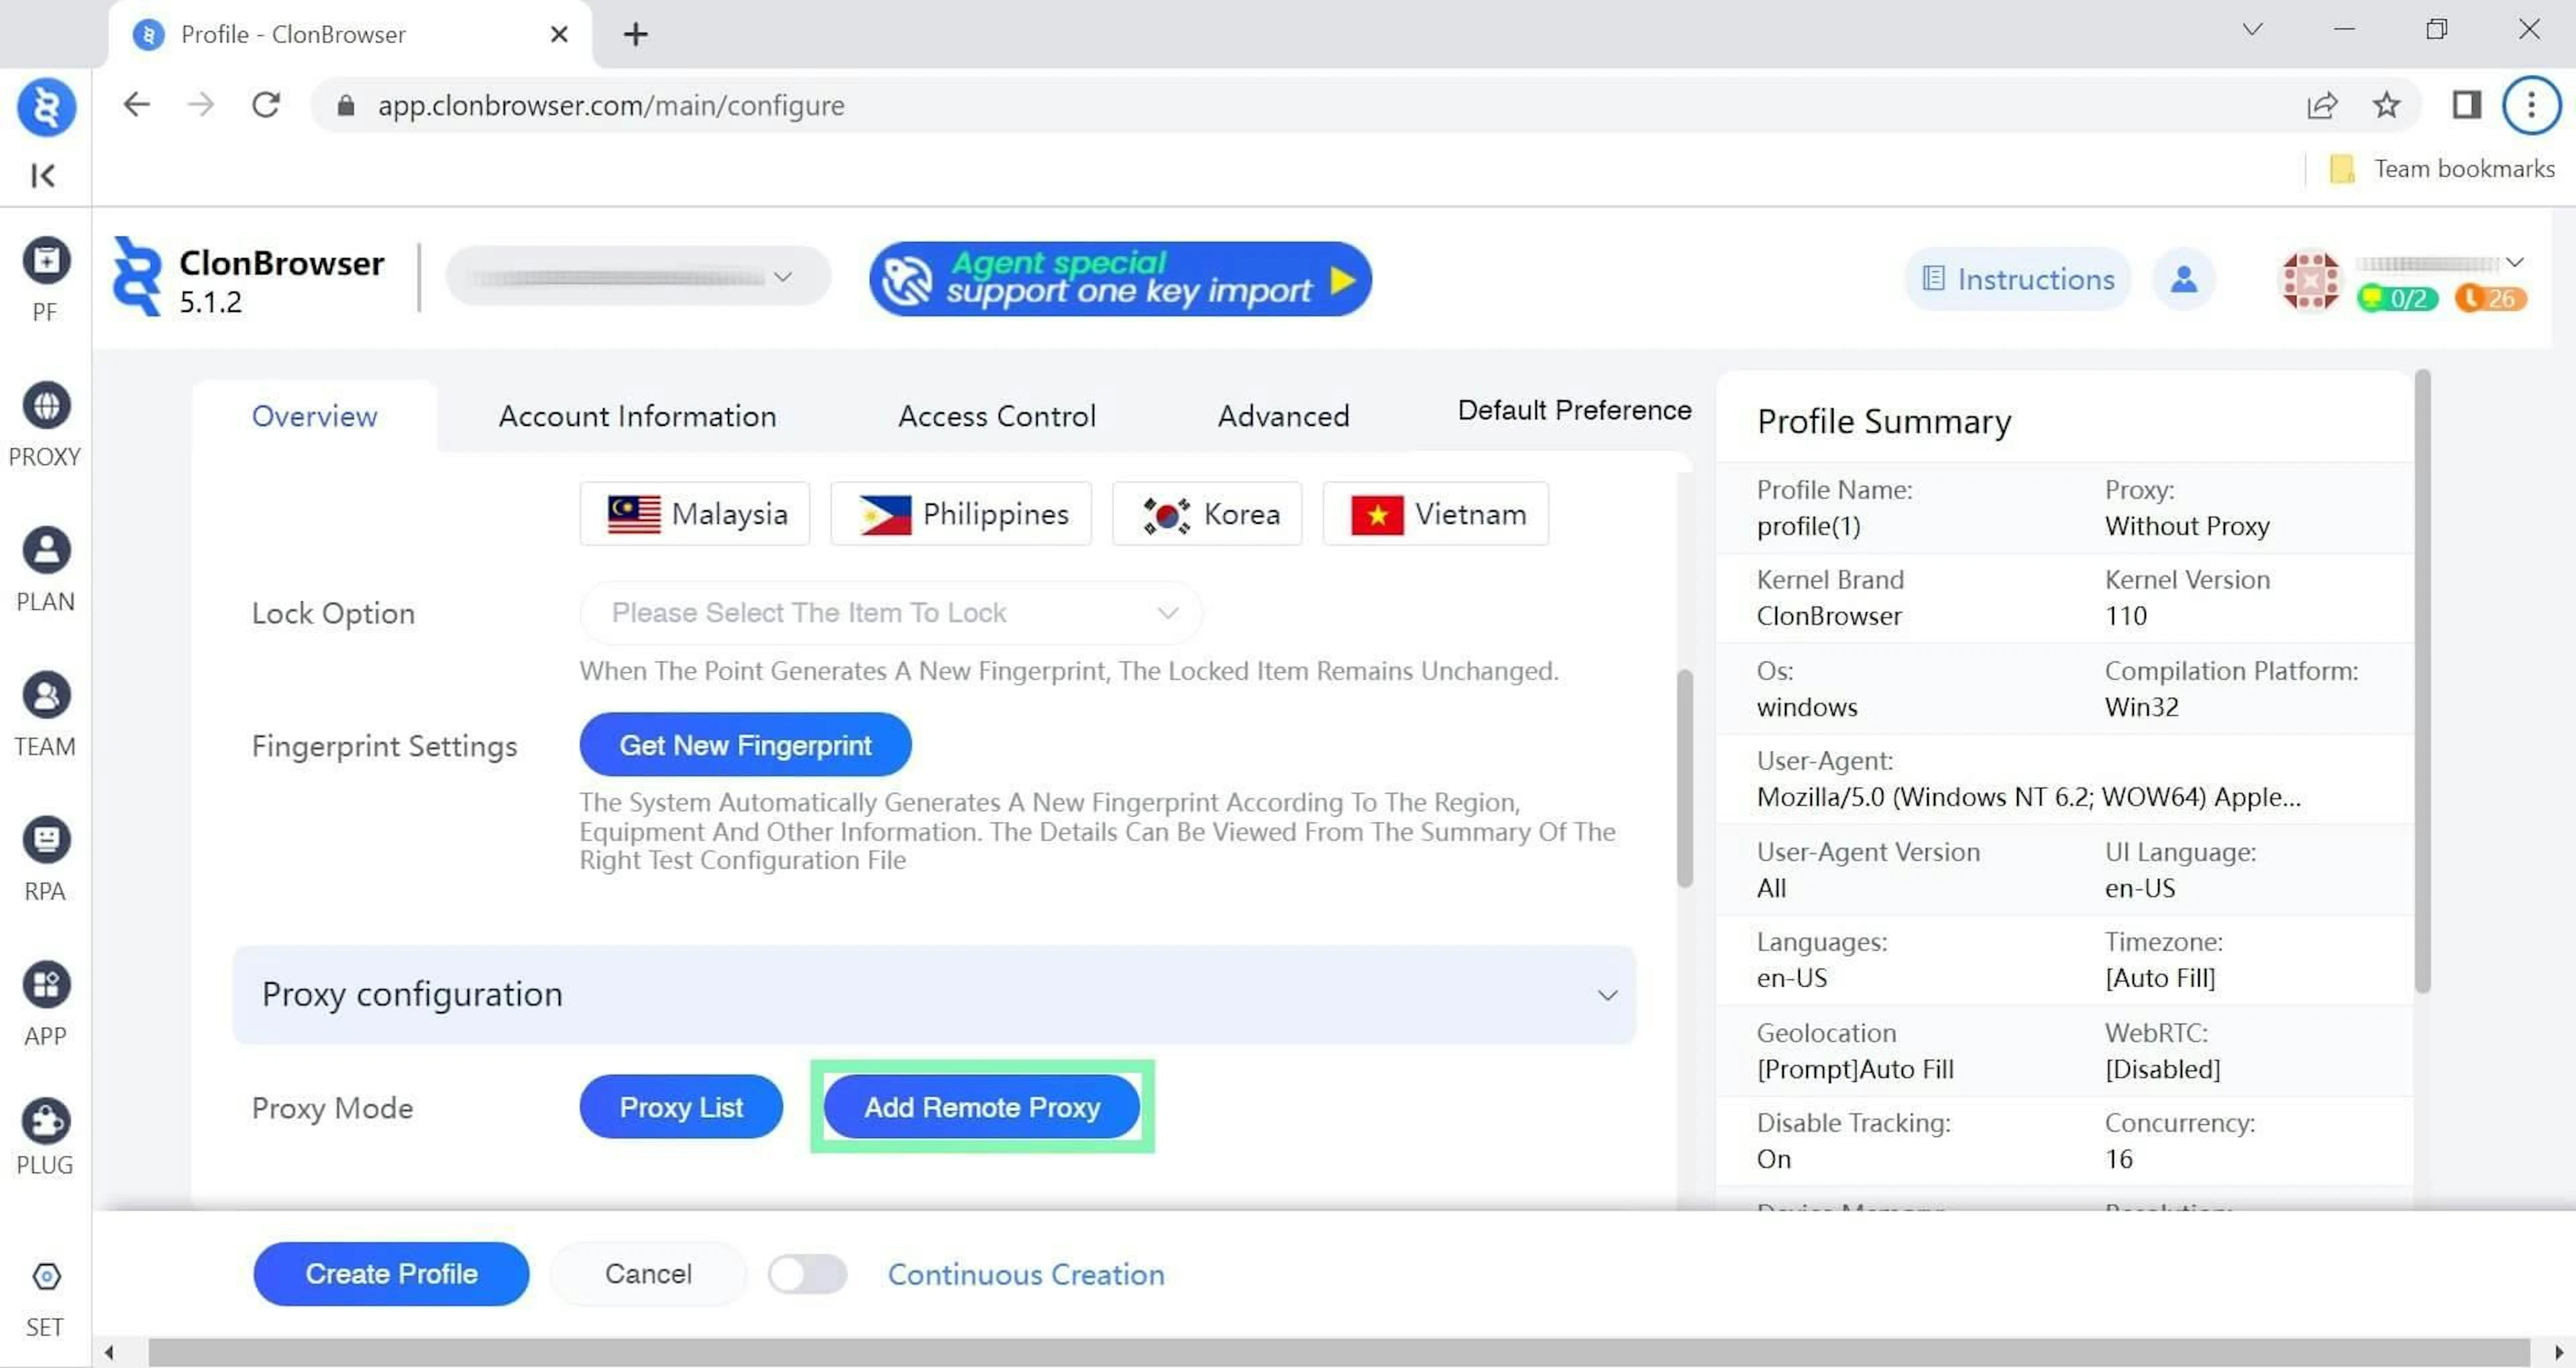Screen dimensions: 2576x1368
Task: Click the horizontal scrollbar right arrow
Action: (2558, 1353)
